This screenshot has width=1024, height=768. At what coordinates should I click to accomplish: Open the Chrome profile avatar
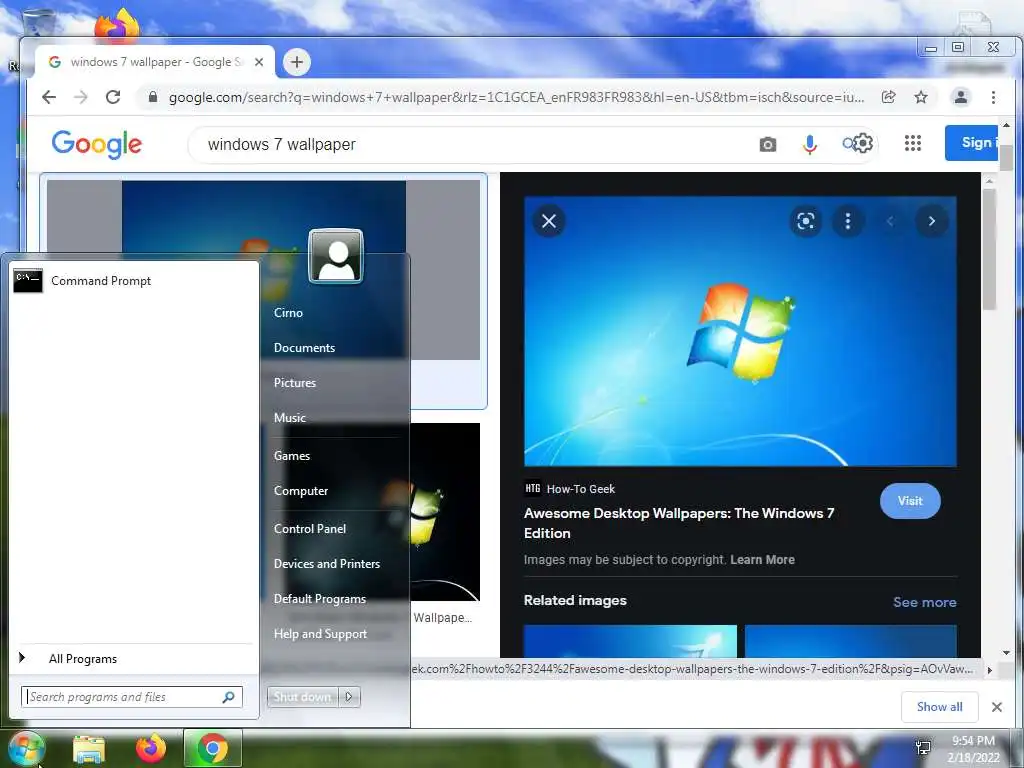961,97
